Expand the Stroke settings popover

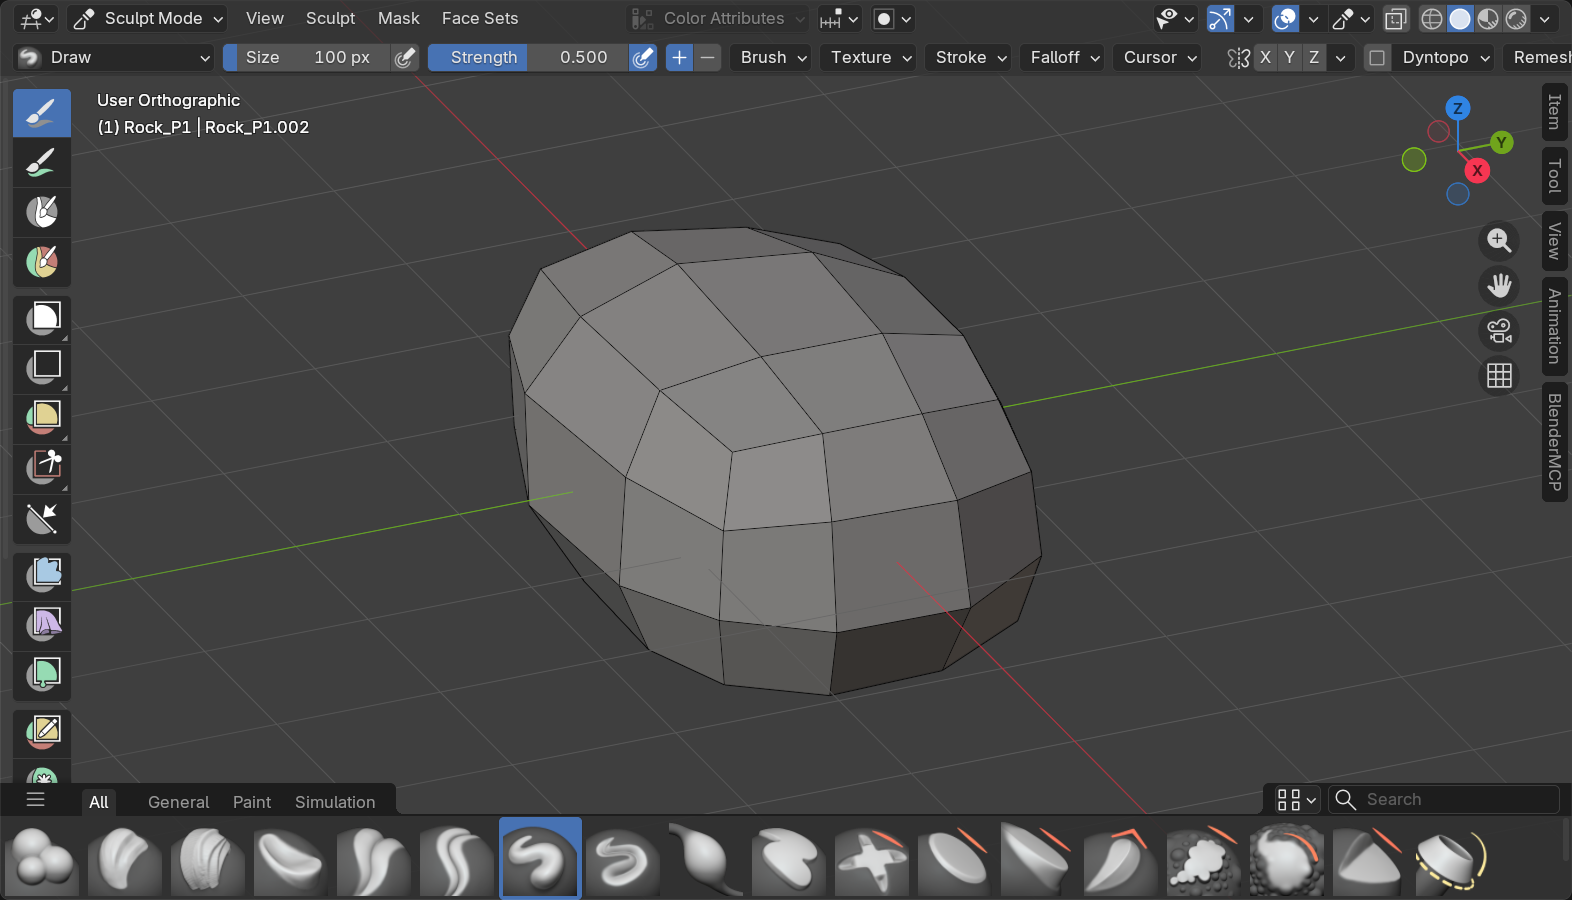click(x=970, y=58)
